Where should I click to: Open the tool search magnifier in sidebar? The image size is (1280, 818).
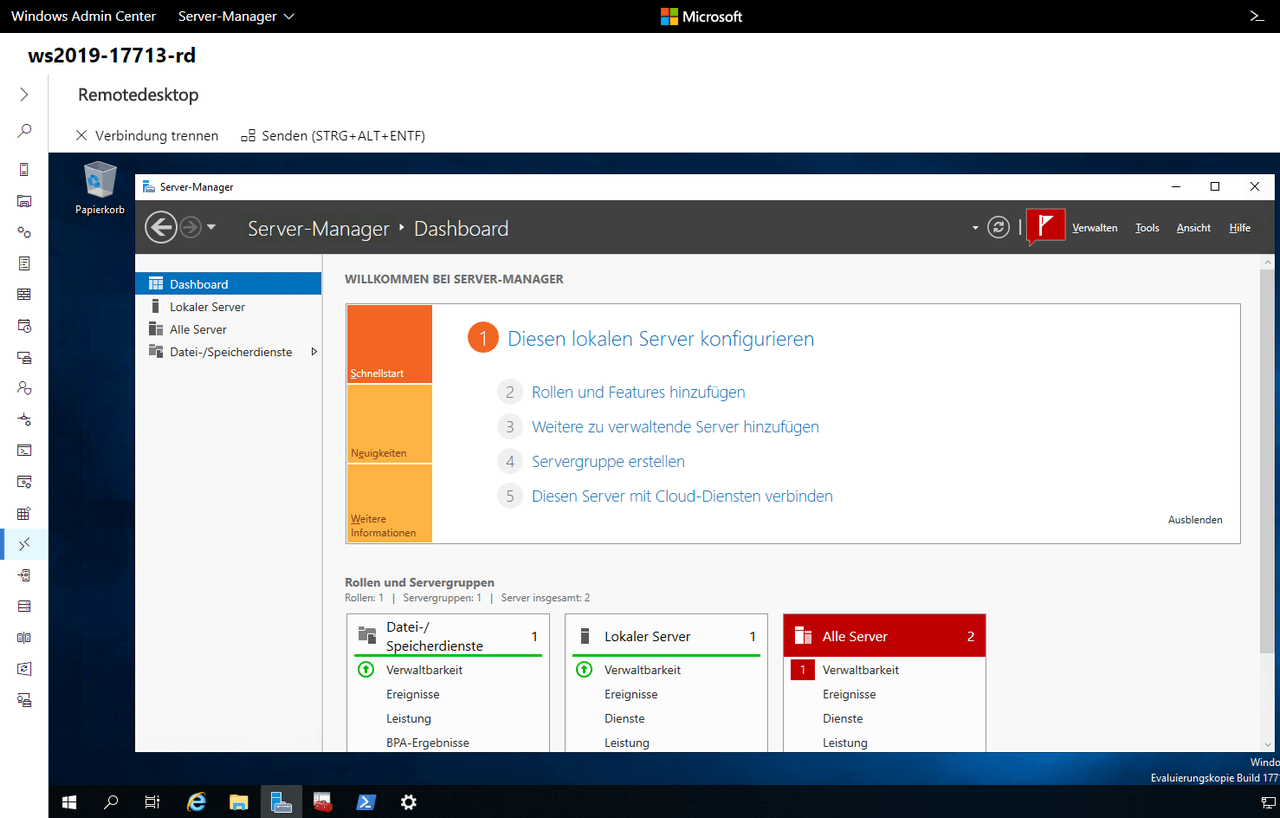[x=24, y=131]
